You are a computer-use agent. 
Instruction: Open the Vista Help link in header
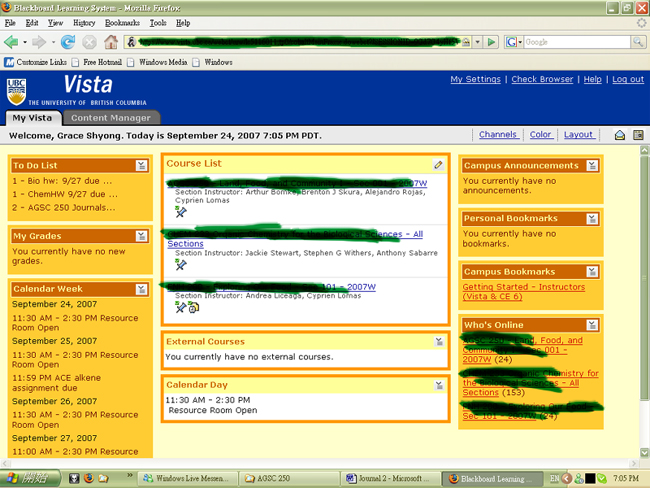[592, 79]
